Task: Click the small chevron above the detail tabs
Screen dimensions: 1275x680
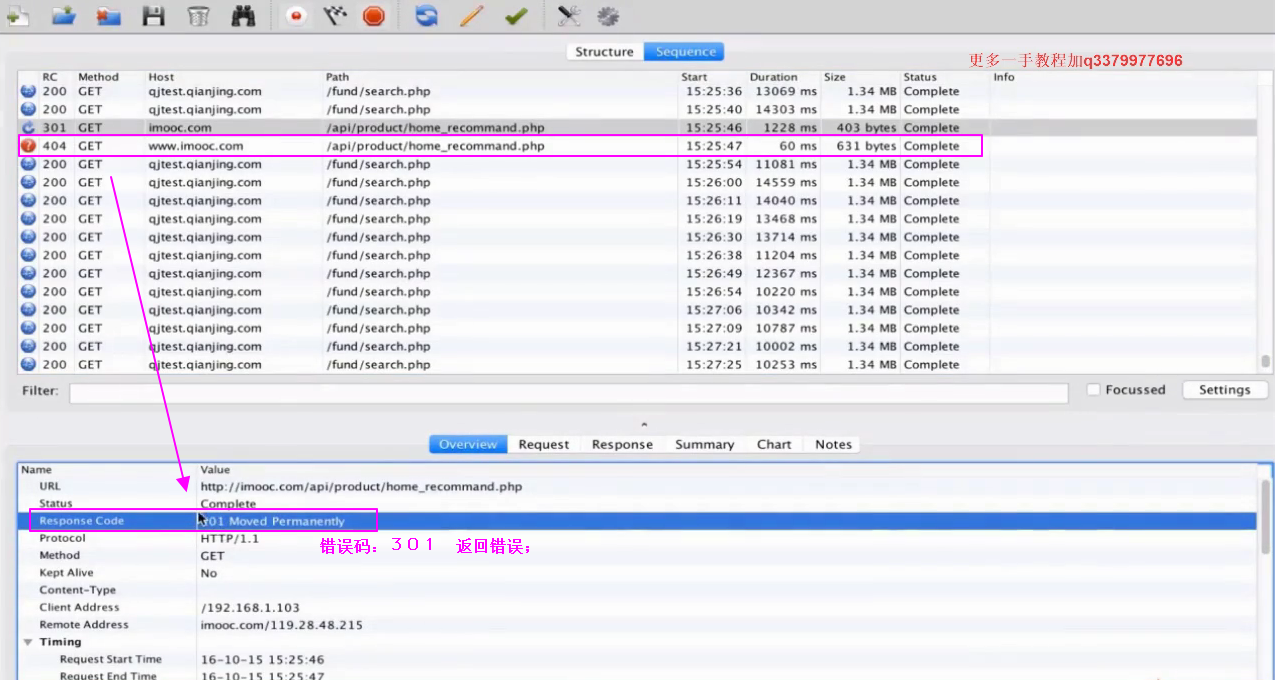Action: click(x=644, y=425)
